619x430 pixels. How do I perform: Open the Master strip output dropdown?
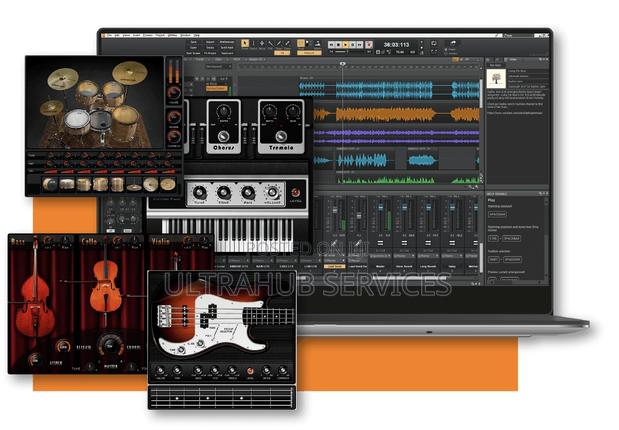[380, 256]
